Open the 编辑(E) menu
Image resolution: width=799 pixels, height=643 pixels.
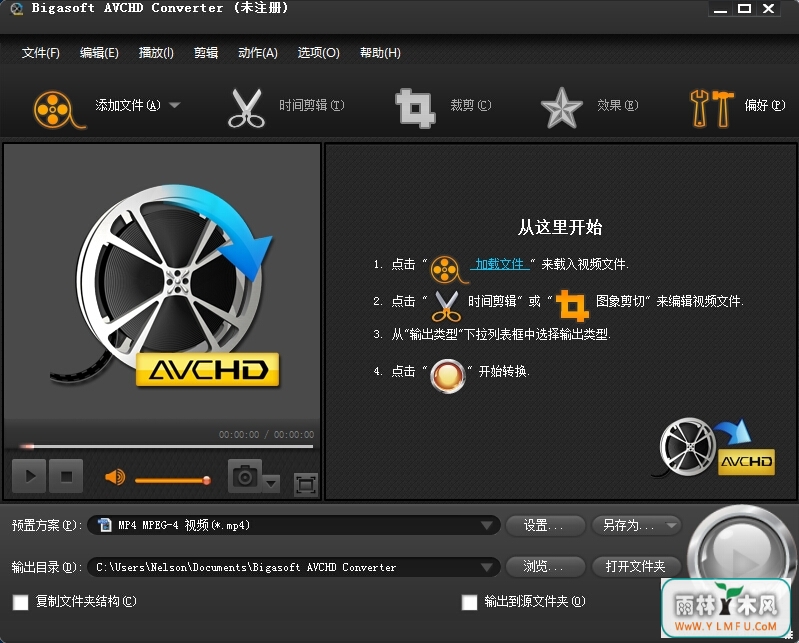tap(99, 52)
